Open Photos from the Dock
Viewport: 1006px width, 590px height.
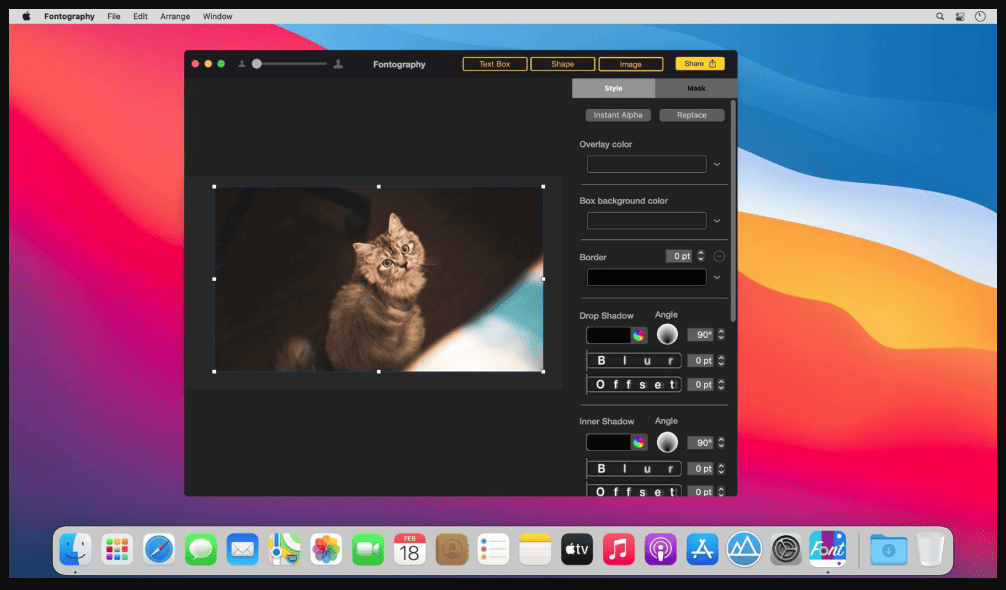click(326, 549)
